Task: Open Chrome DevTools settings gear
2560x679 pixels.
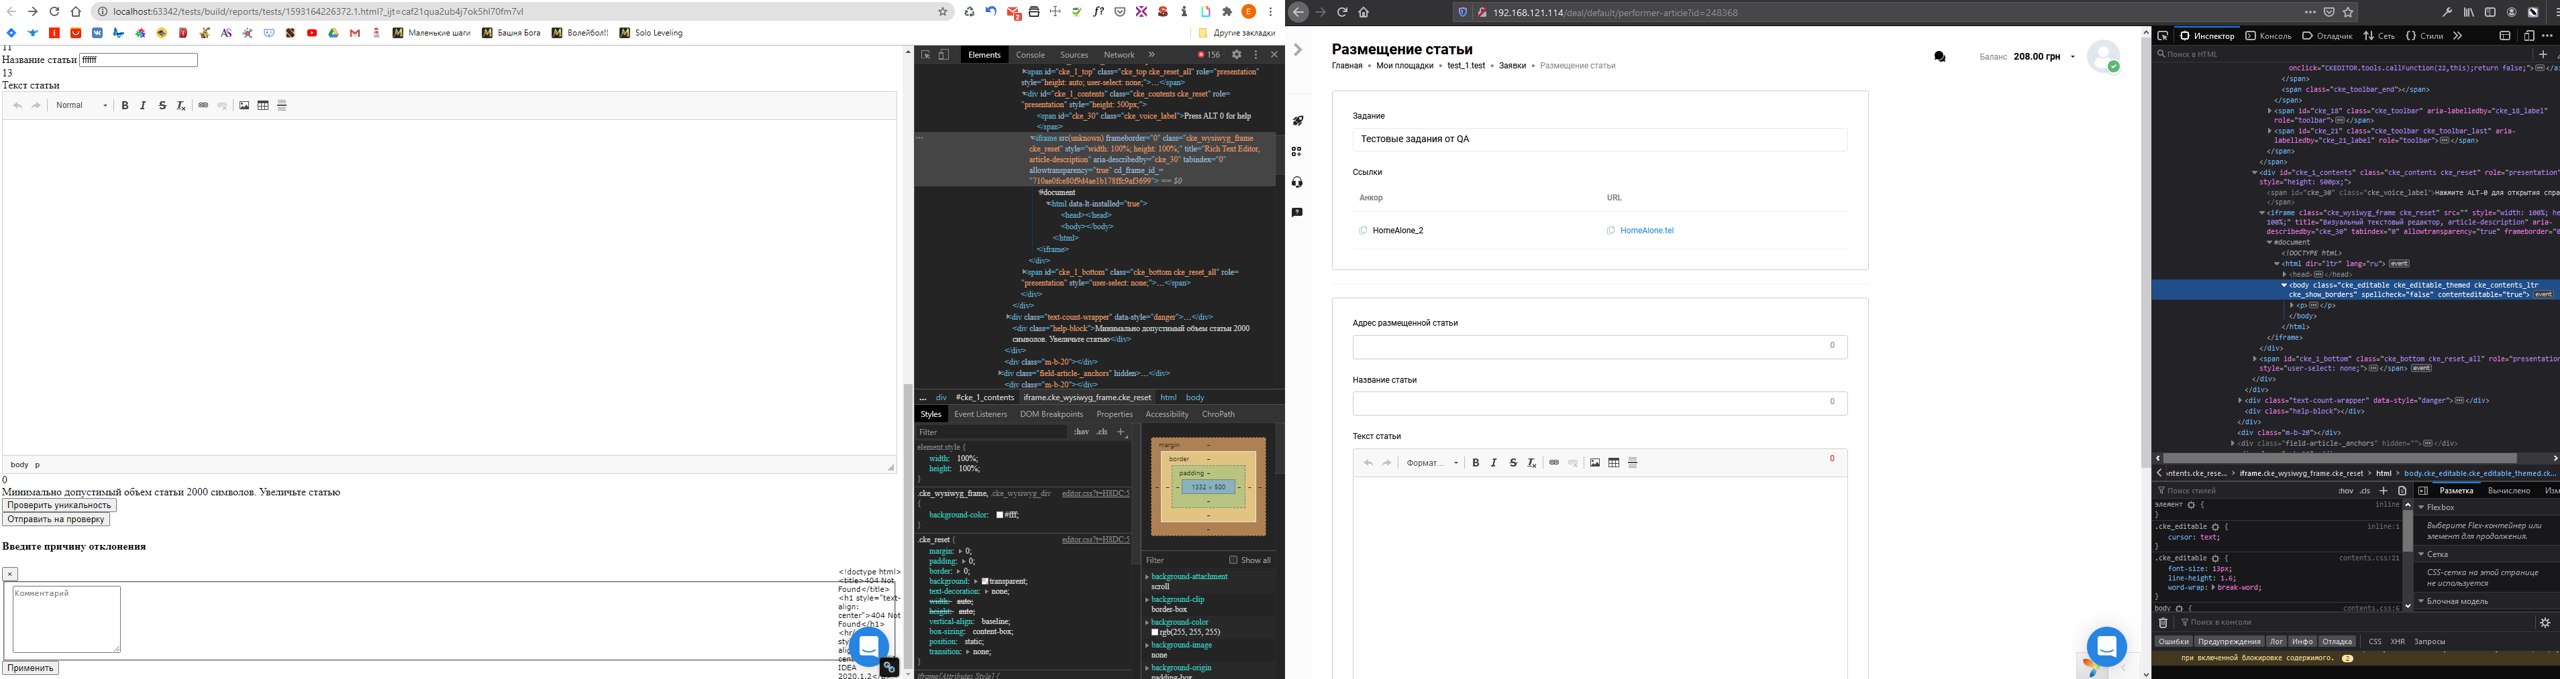Action: click(1237, 55)
